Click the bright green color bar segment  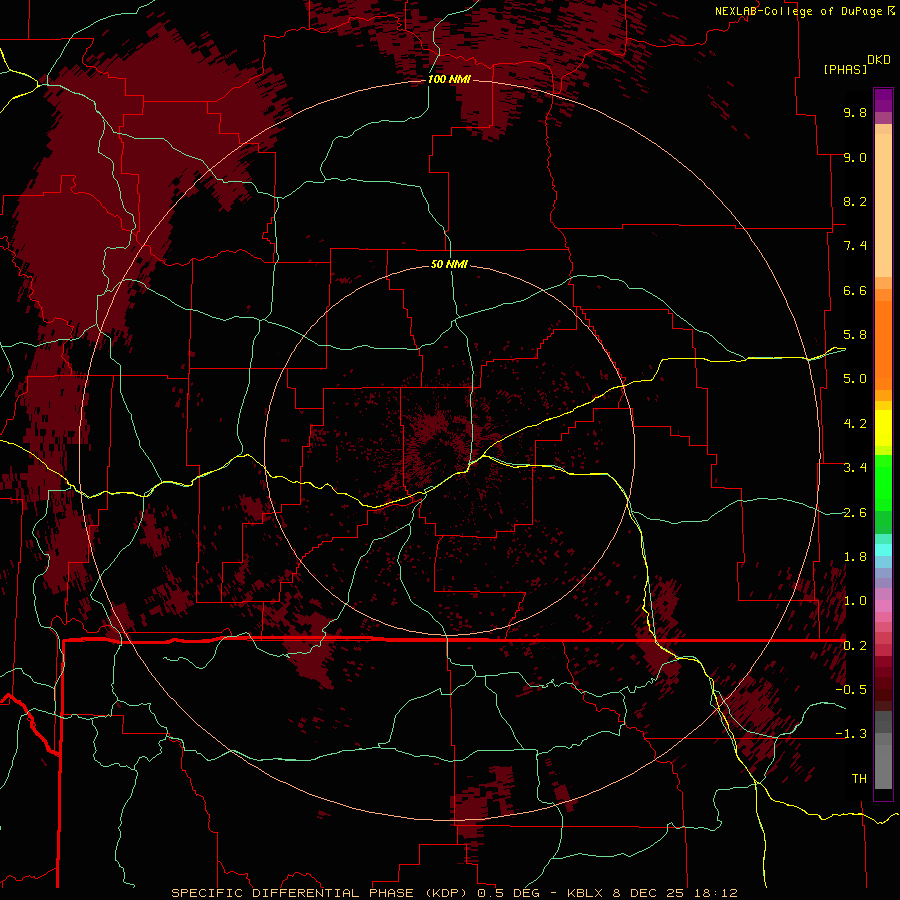[883, 482]
